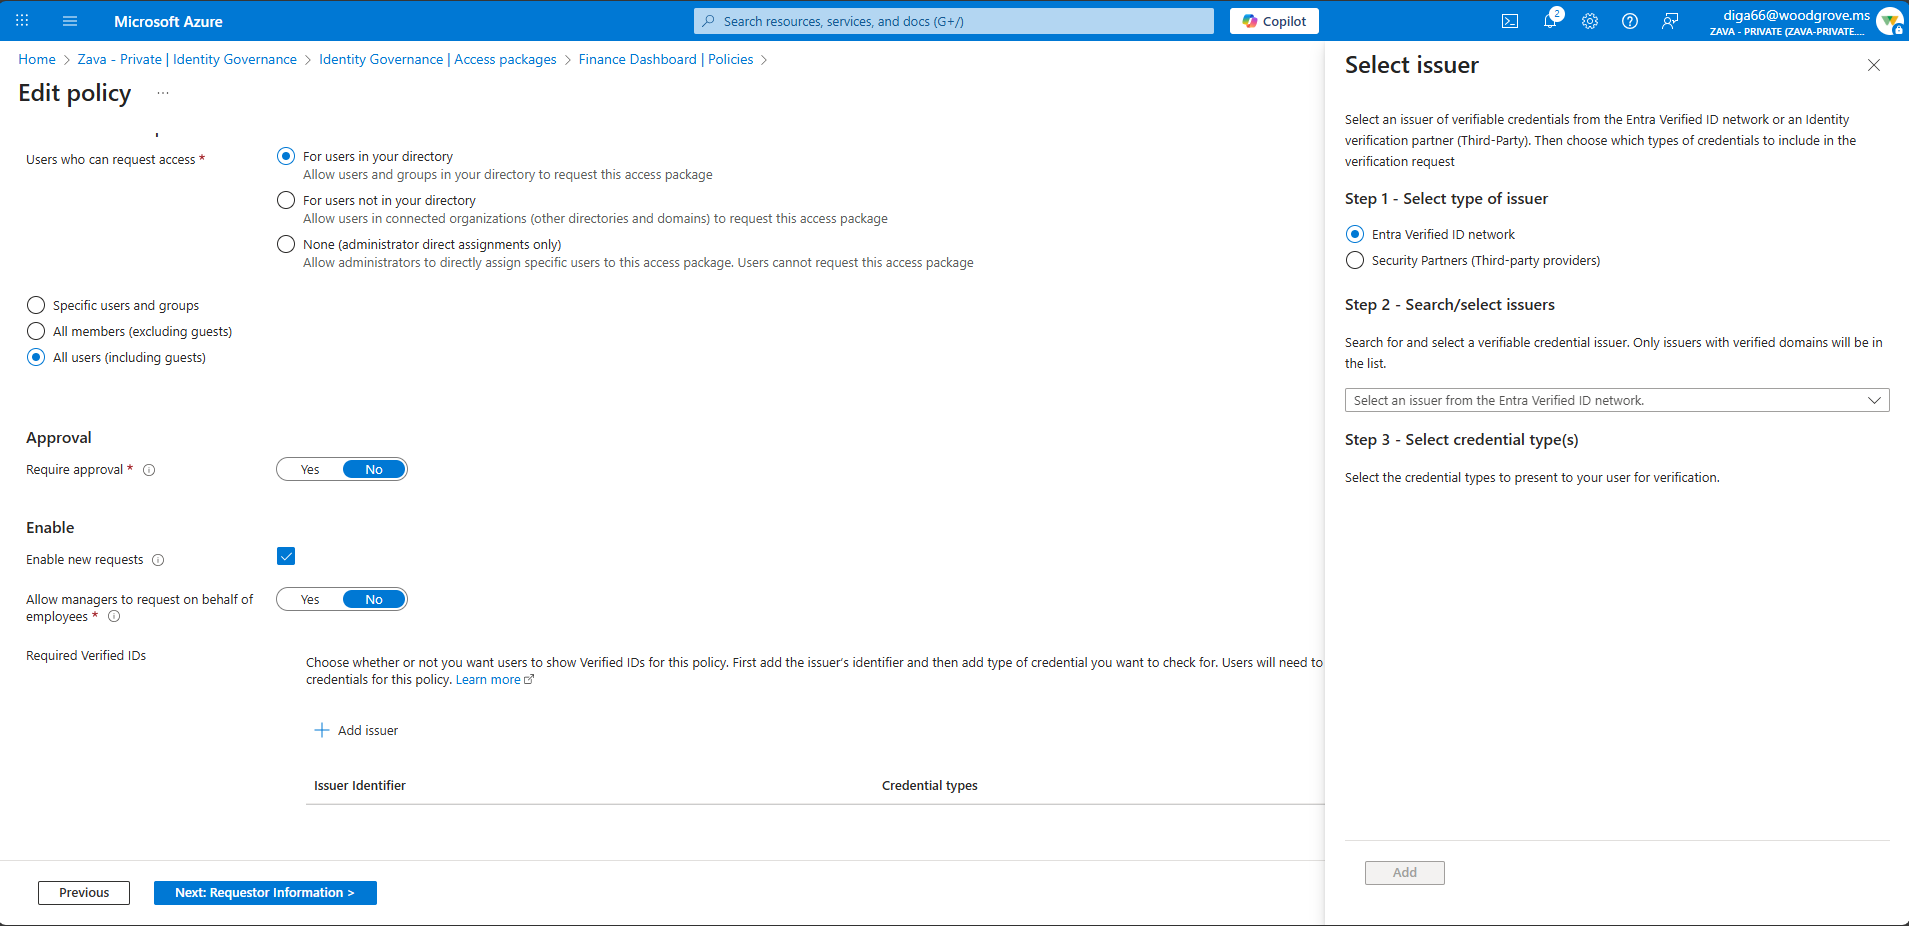This screenshot has height=926, width=1909.
Task: Open Zava - Private Identity Governance breadcrumb
Action: pos(187,59)
